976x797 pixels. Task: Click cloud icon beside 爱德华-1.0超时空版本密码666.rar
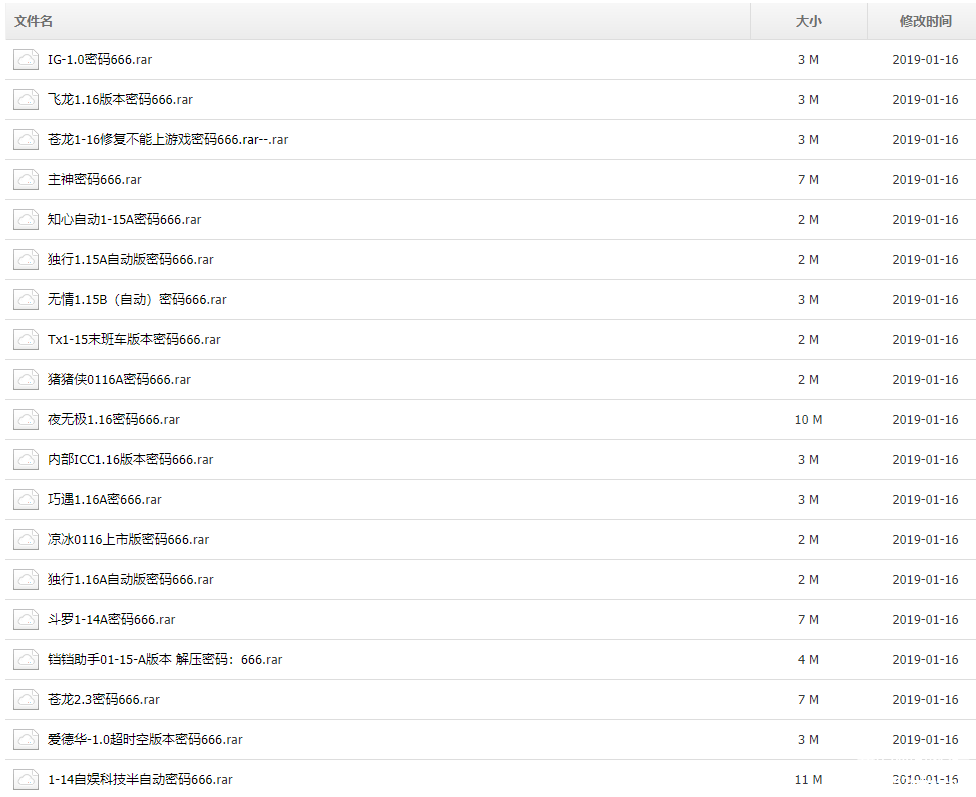click(26, 740)
